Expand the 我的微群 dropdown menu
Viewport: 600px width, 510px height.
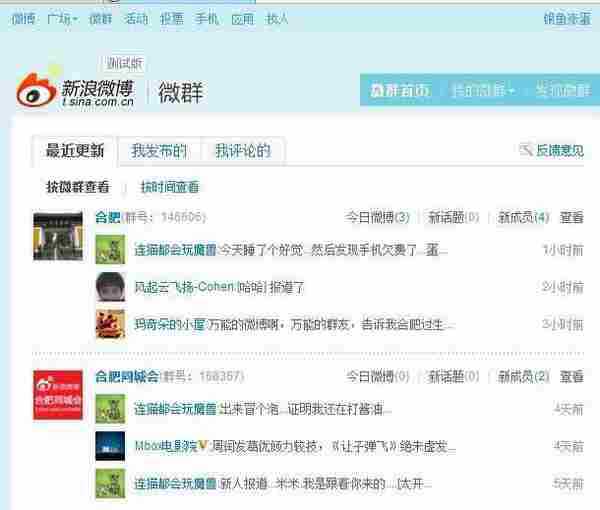(482, 91)
